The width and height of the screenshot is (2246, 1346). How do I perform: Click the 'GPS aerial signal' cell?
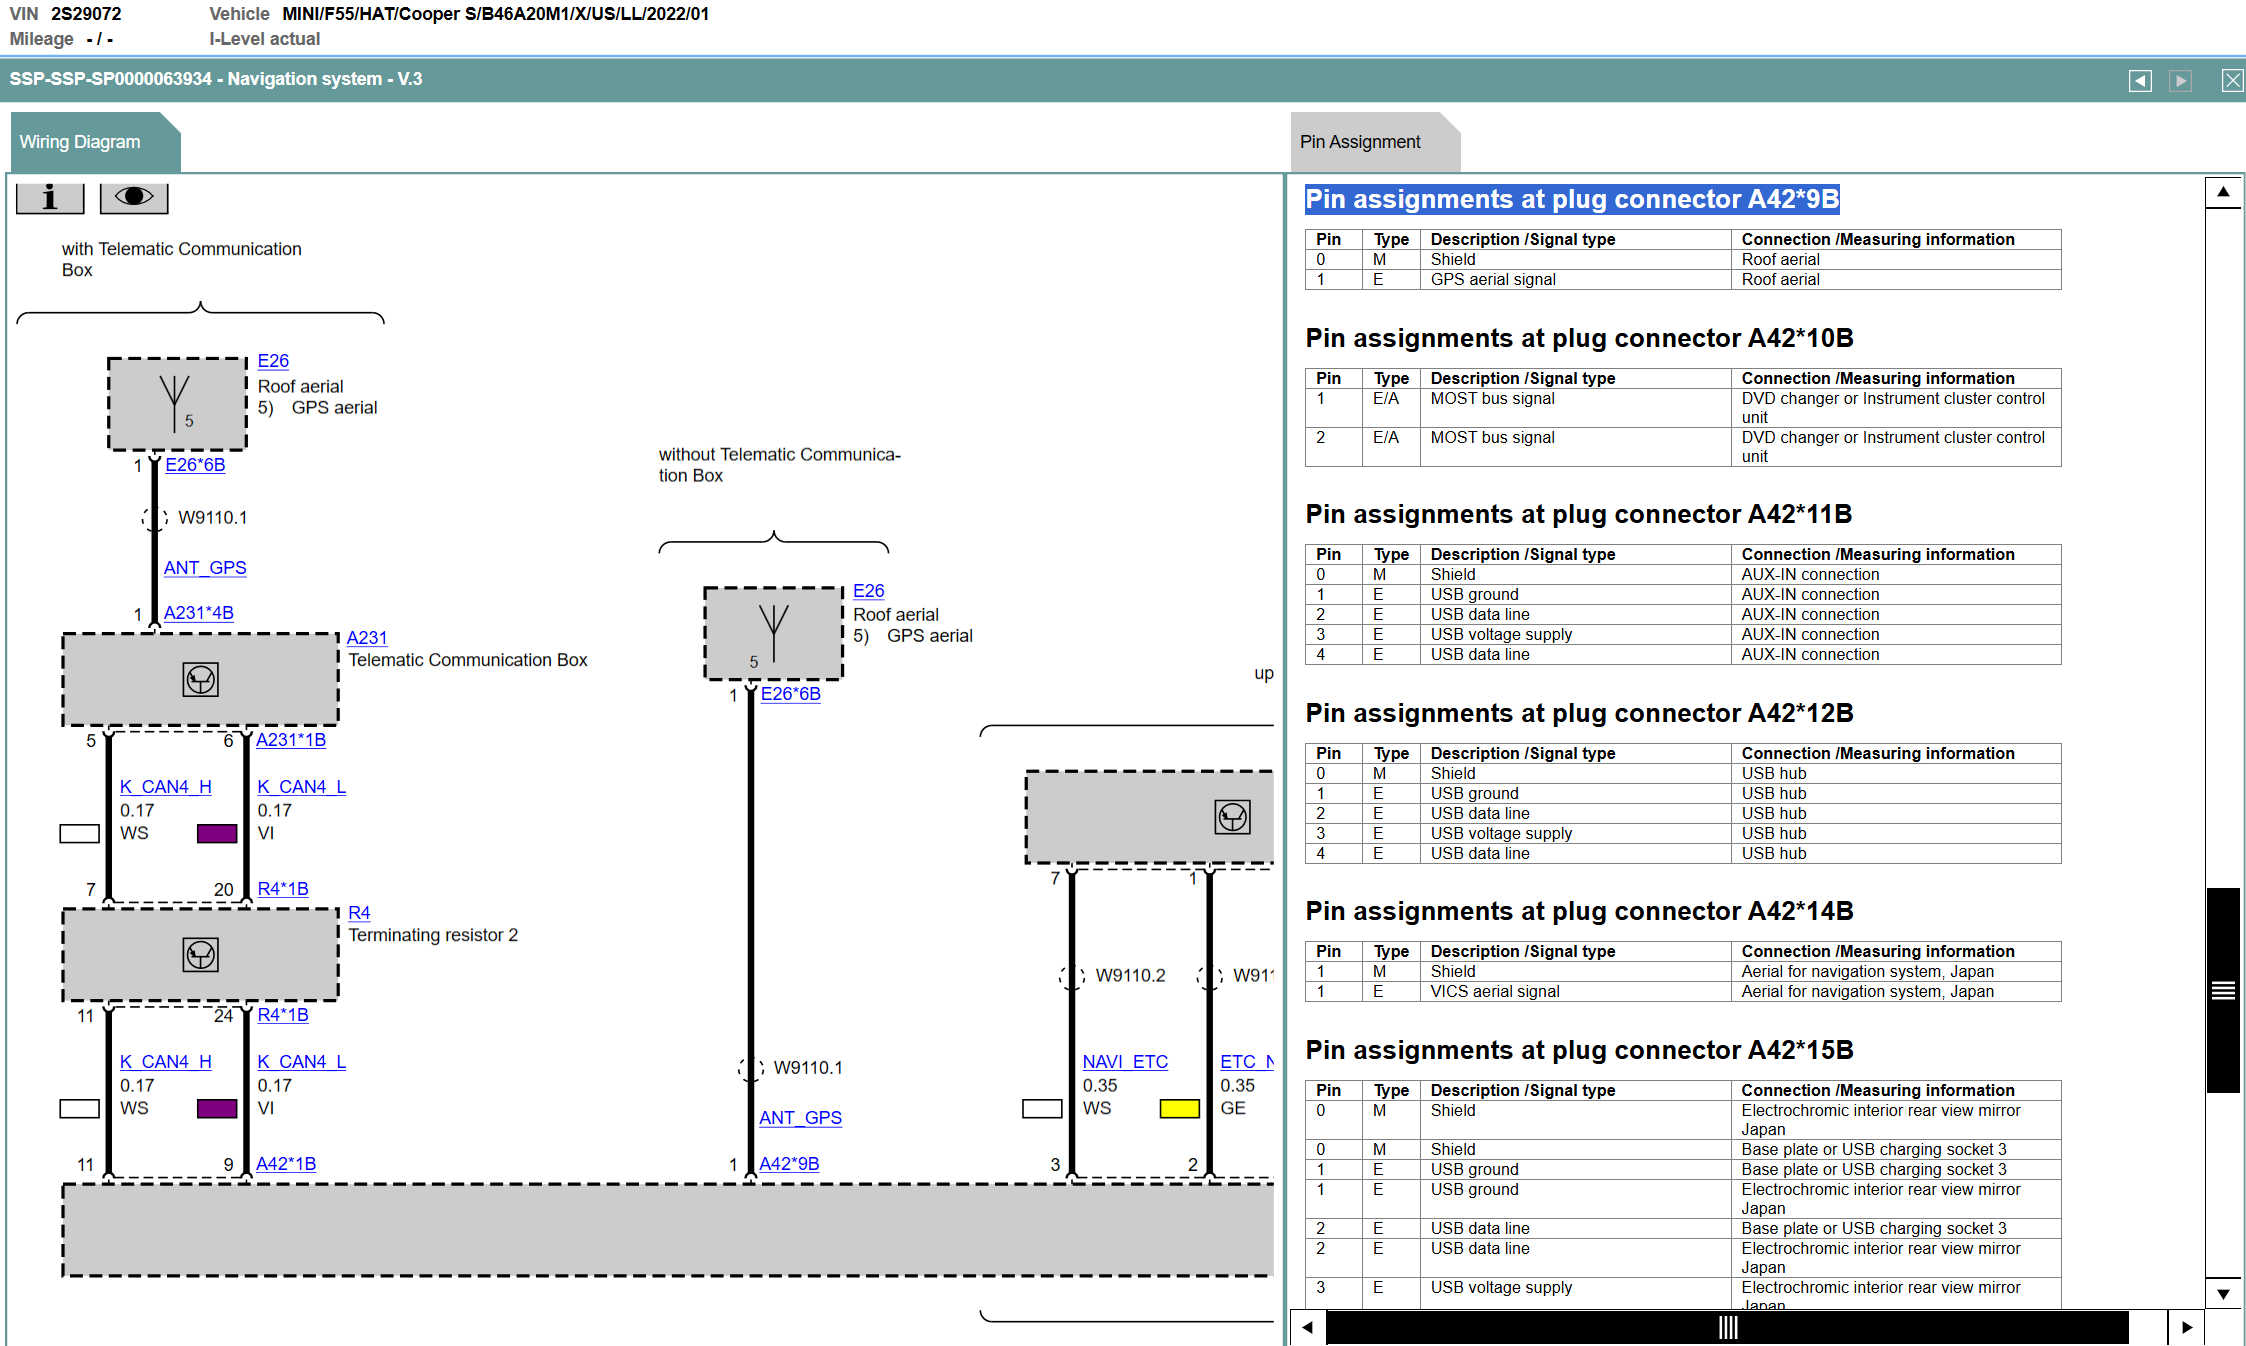[x=1575, y=280]
